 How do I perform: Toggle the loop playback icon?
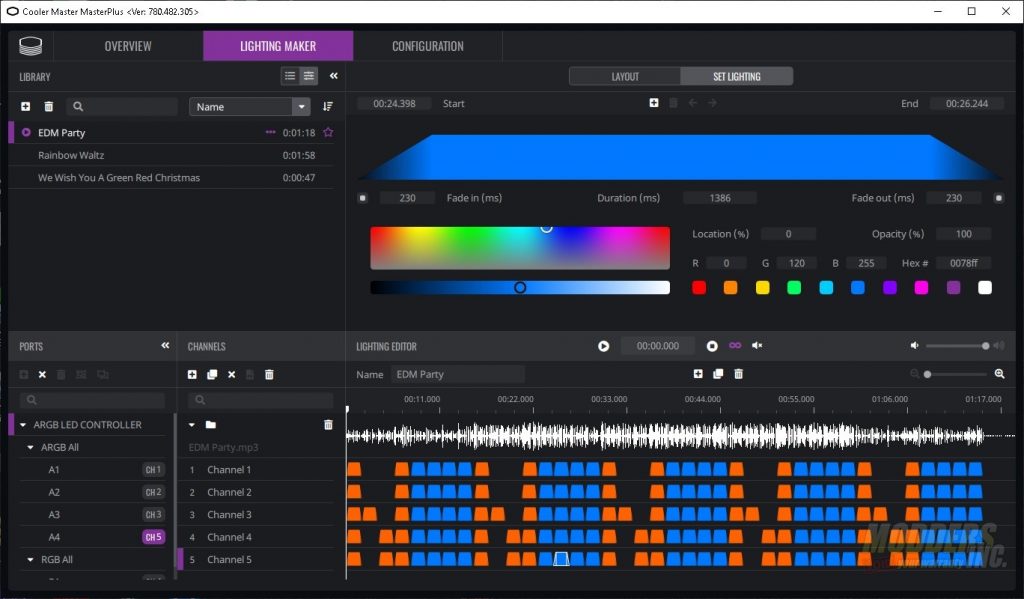pyautogui.click(x=735, y=346)
